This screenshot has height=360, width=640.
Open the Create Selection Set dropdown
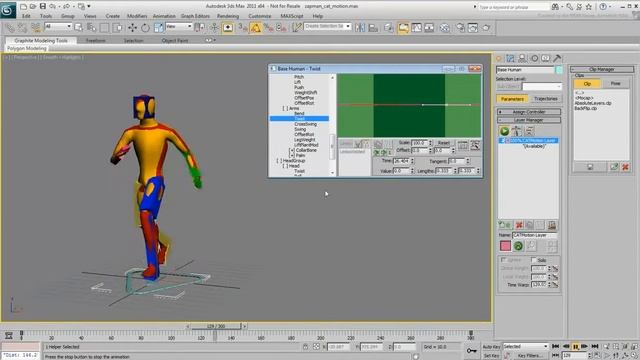point(328,26)
